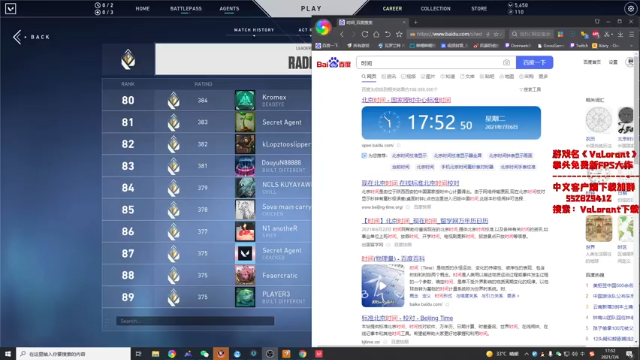640x360 pixels.
Task: Click the camera image-search icon in Baidu
Action: click(x=506, y=63)
